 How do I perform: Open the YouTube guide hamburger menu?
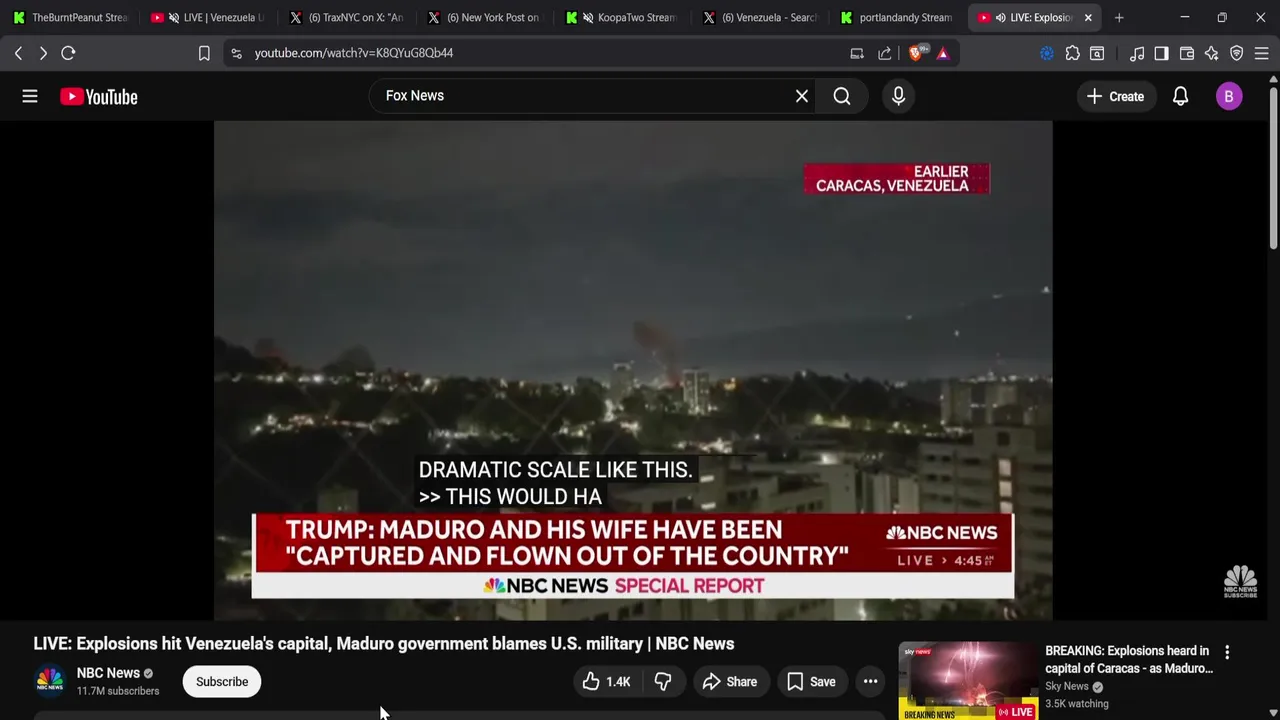(x=30, y=96)
